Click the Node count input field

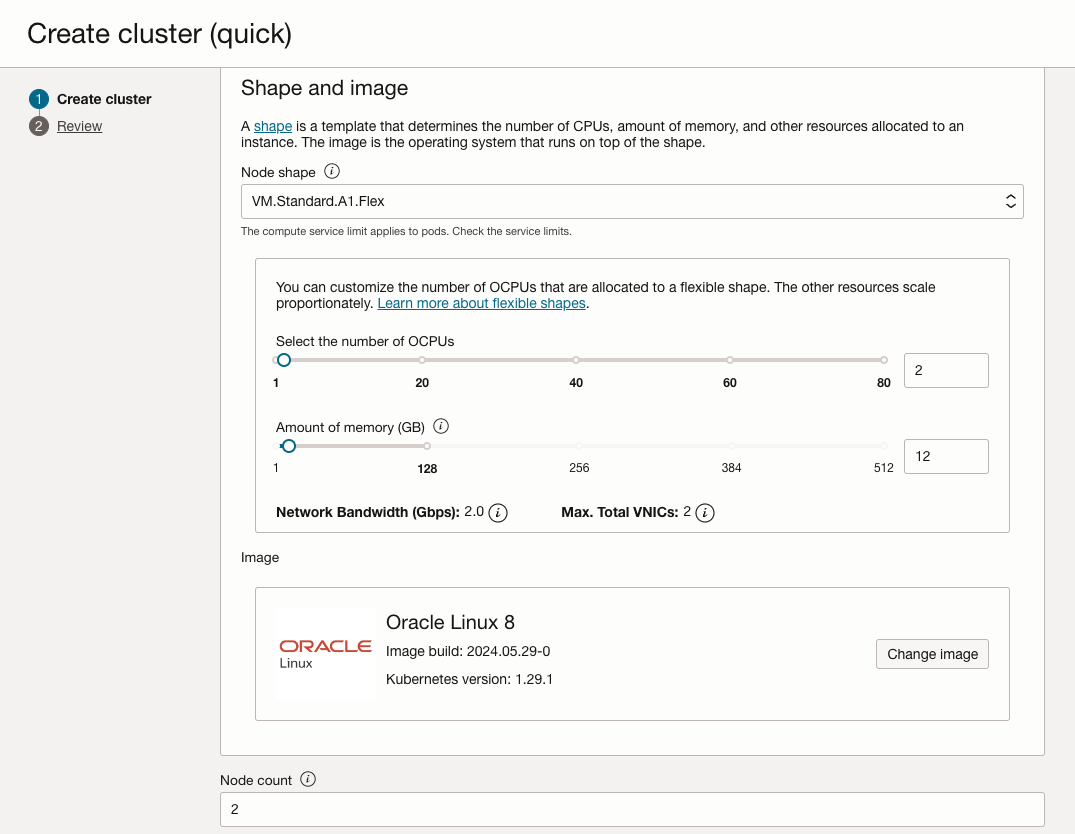632,809
